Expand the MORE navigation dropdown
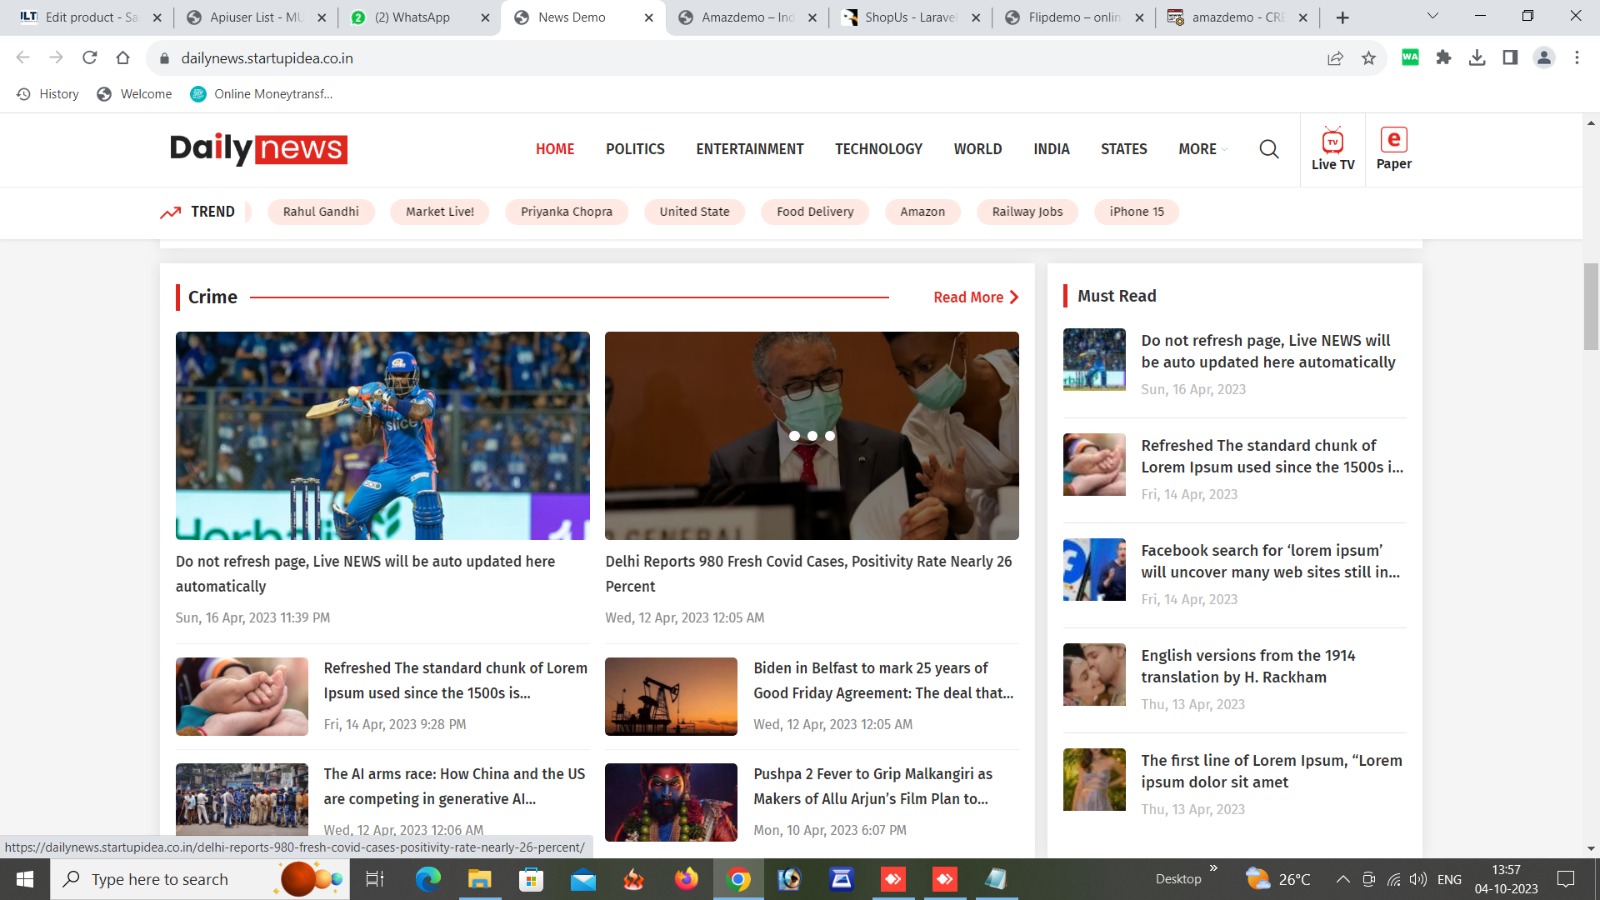Image resolution: width=1600 pixels, height=900 pixels. pos(1202,149)
